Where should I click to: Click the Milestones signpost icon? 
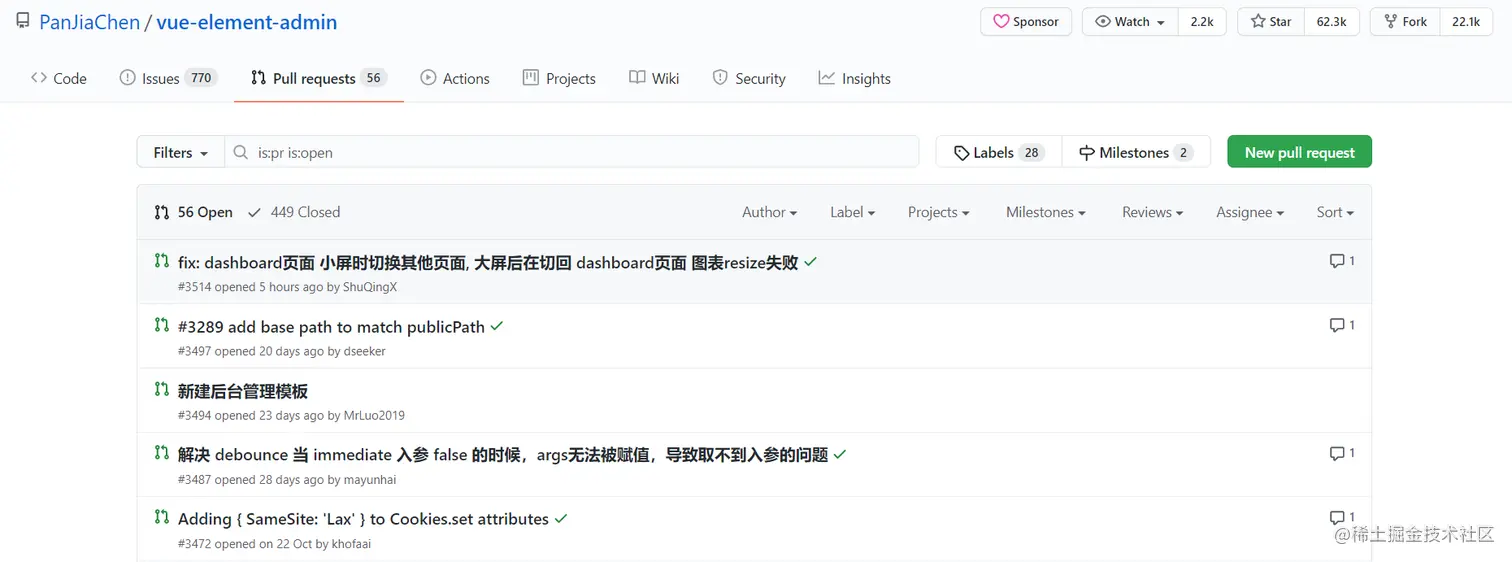pos(1086,153)
